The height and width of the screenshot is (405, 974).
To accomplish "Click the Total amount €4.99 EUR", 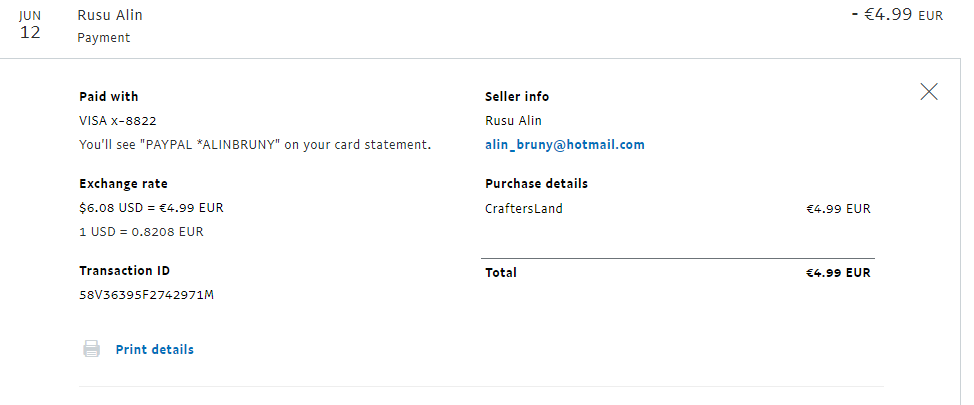I will (x=838, y=272).
